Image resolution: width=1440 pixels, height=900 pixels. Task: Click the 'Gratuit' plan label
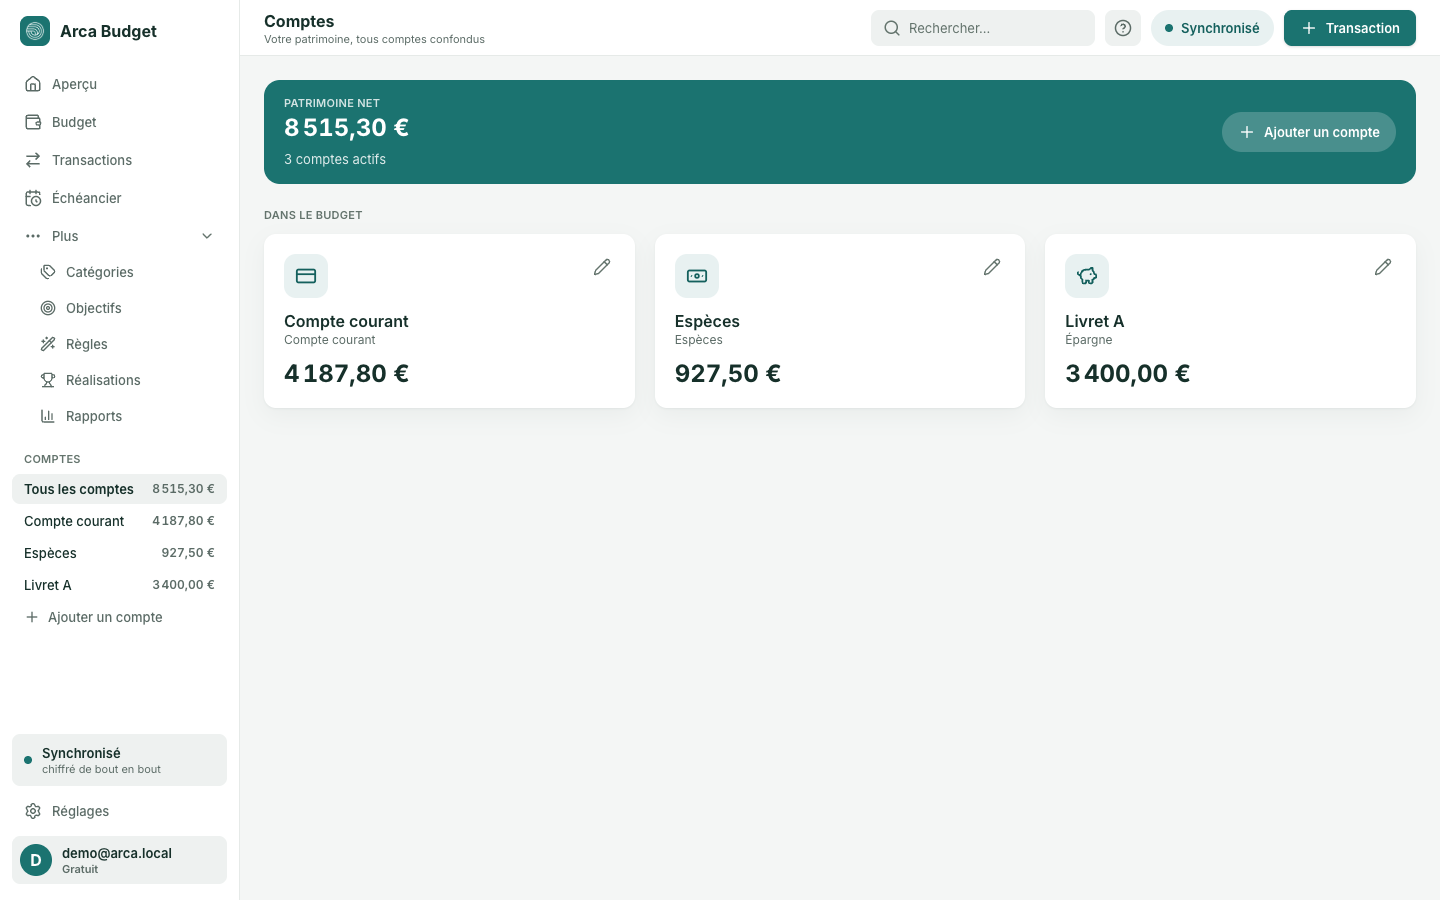pyautogui.click(x=80, y=869)
